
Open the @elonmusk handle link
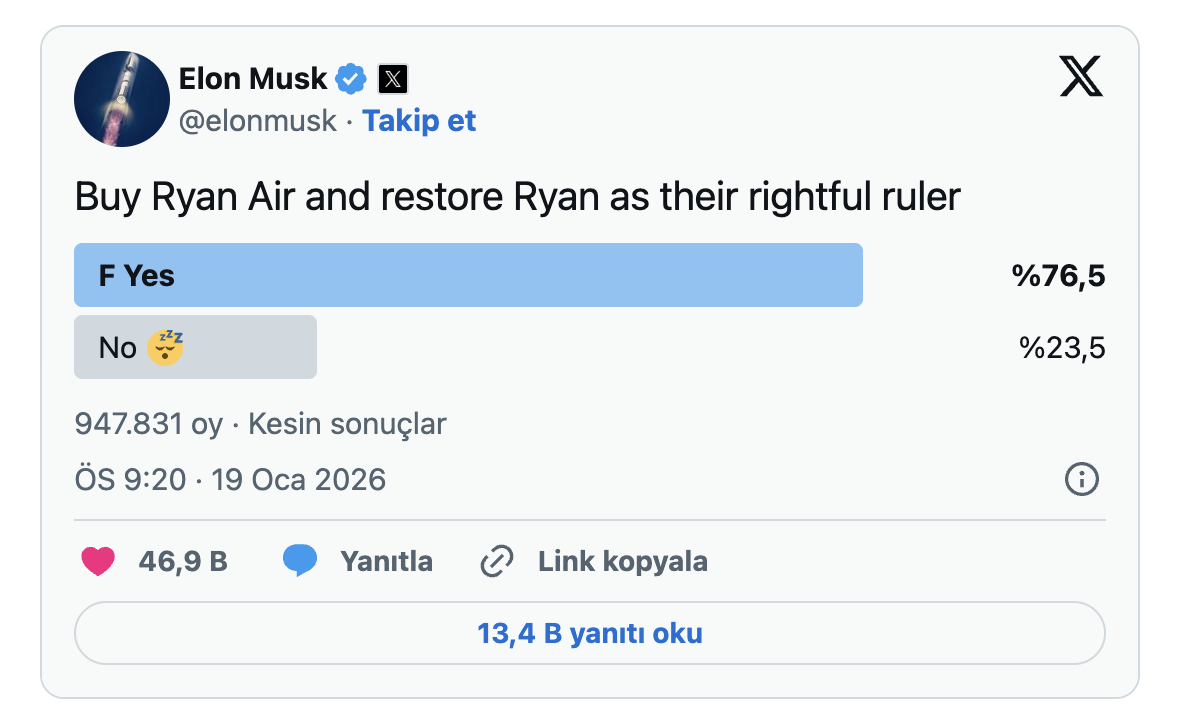(x=258, y=121)
